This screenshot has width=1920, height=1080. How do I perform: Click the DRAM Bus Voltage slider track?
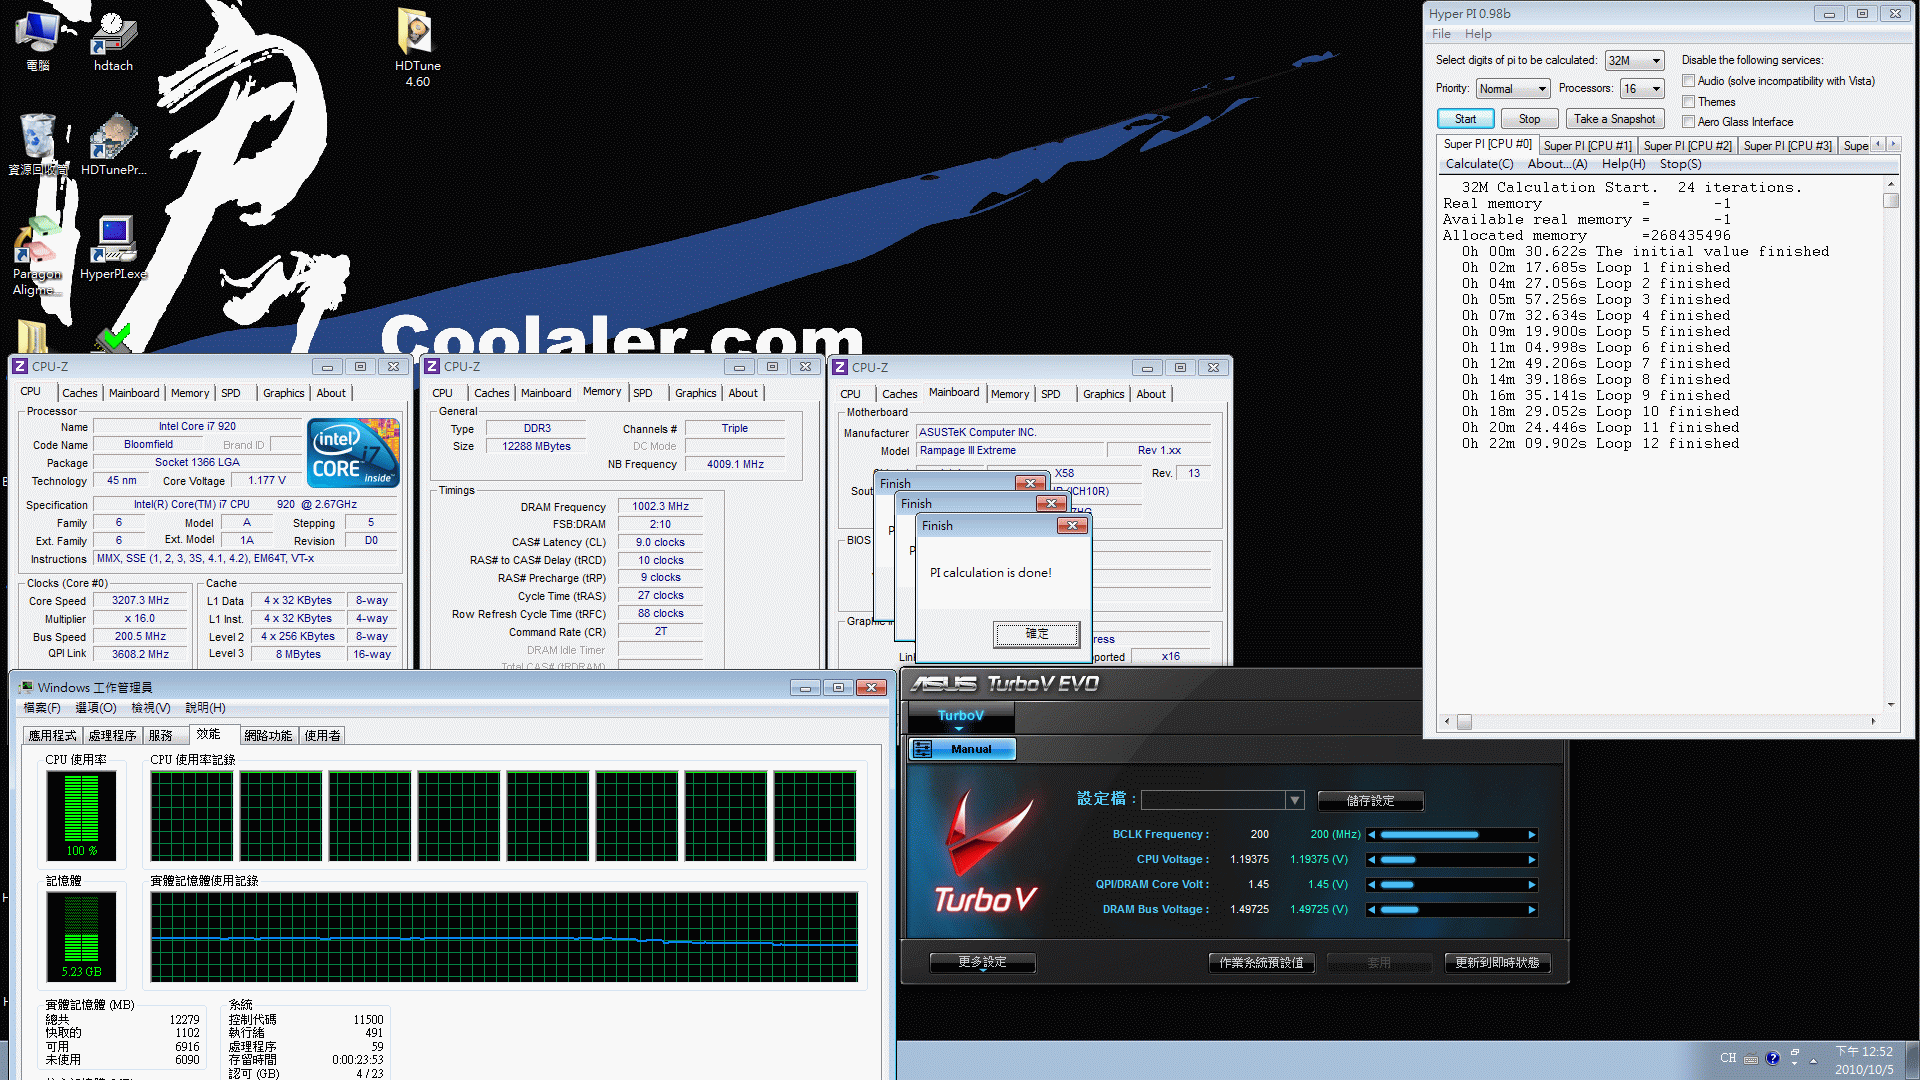1451,910
